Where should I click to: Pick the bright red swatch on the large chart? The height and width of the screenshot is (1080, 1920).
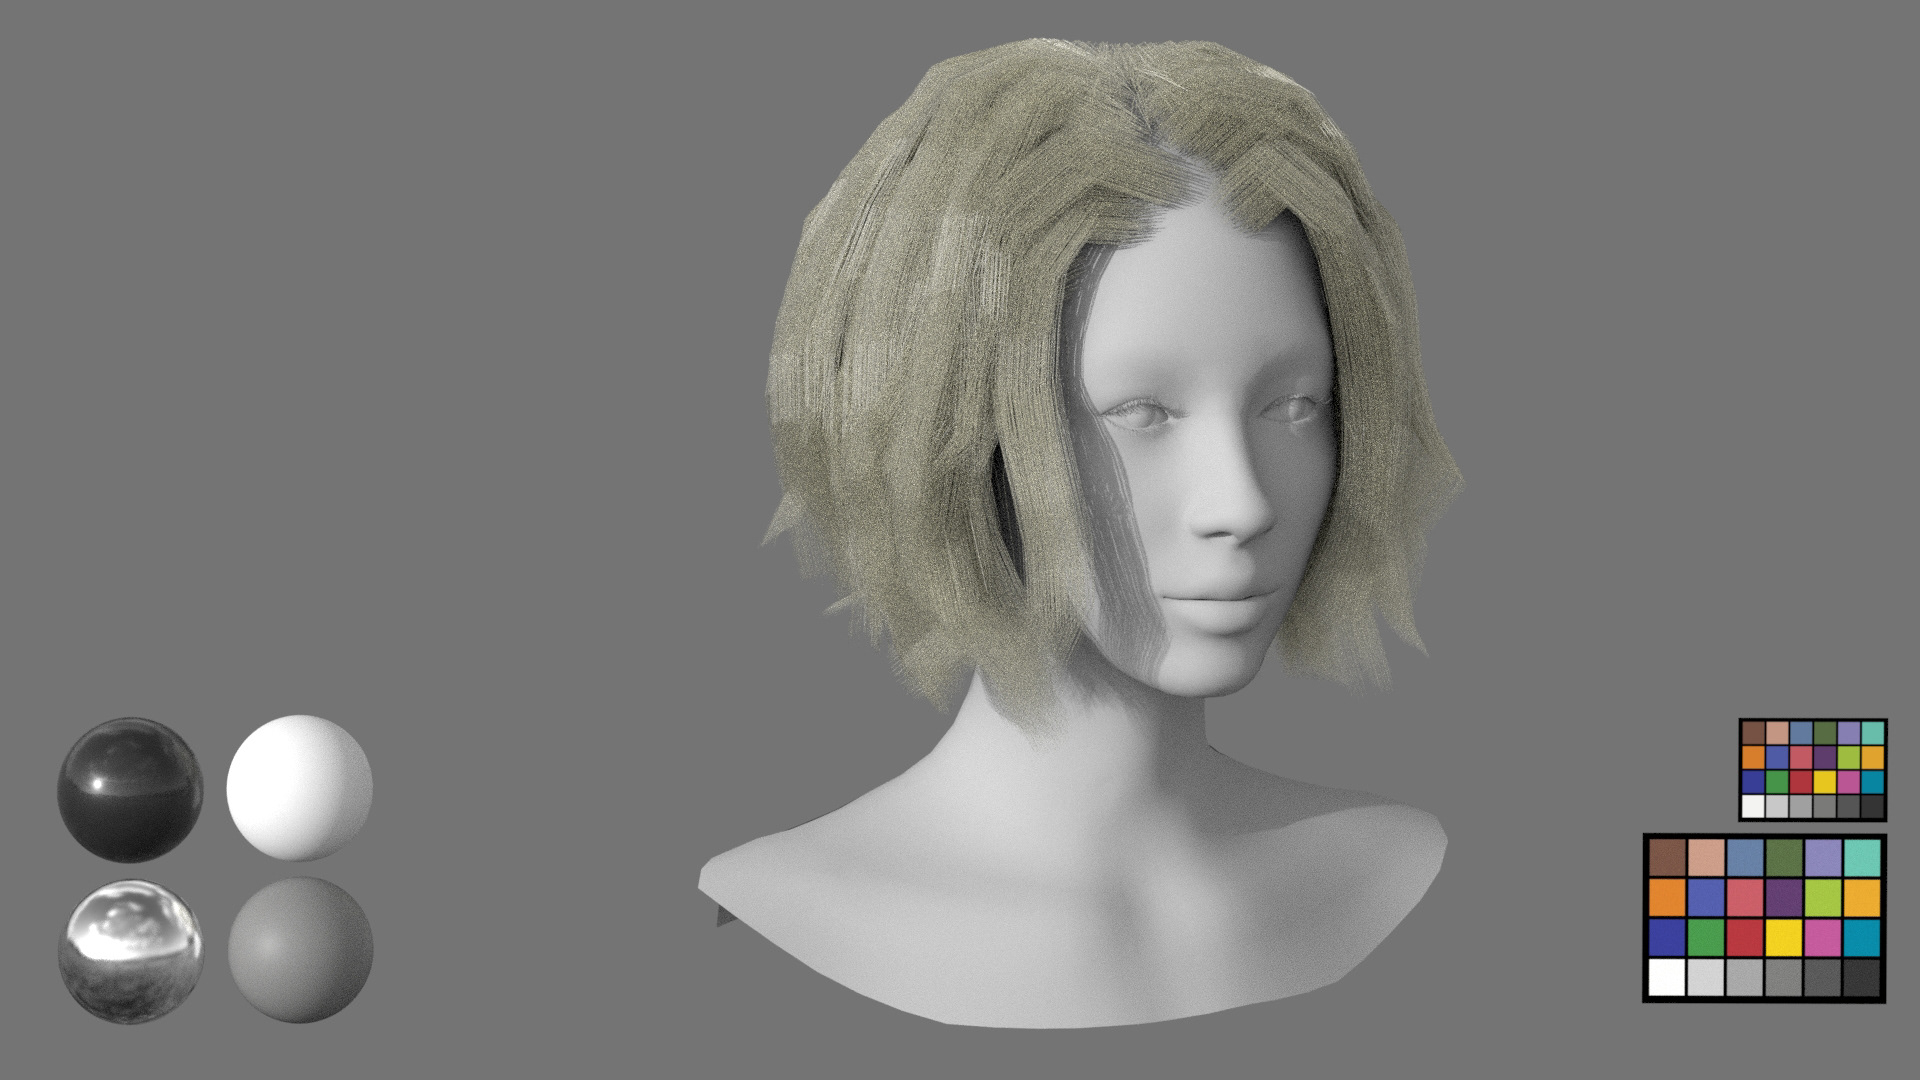[1745, 937]
